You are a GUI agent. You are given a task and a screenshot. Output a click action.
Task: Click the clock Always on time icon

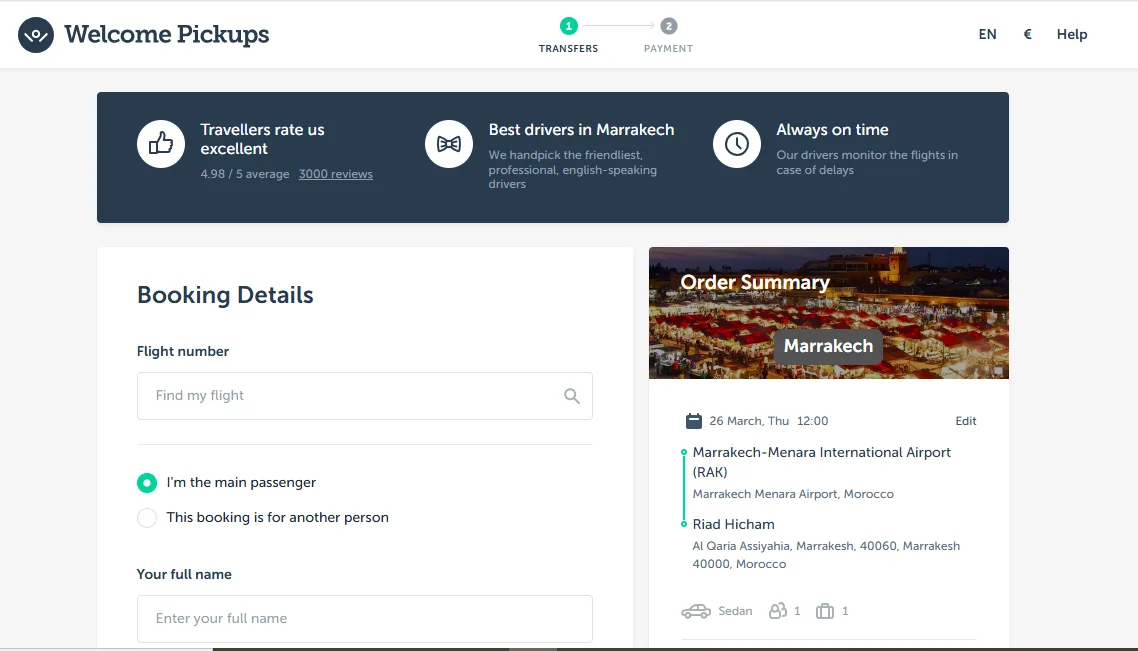click(x=736, y=143)
